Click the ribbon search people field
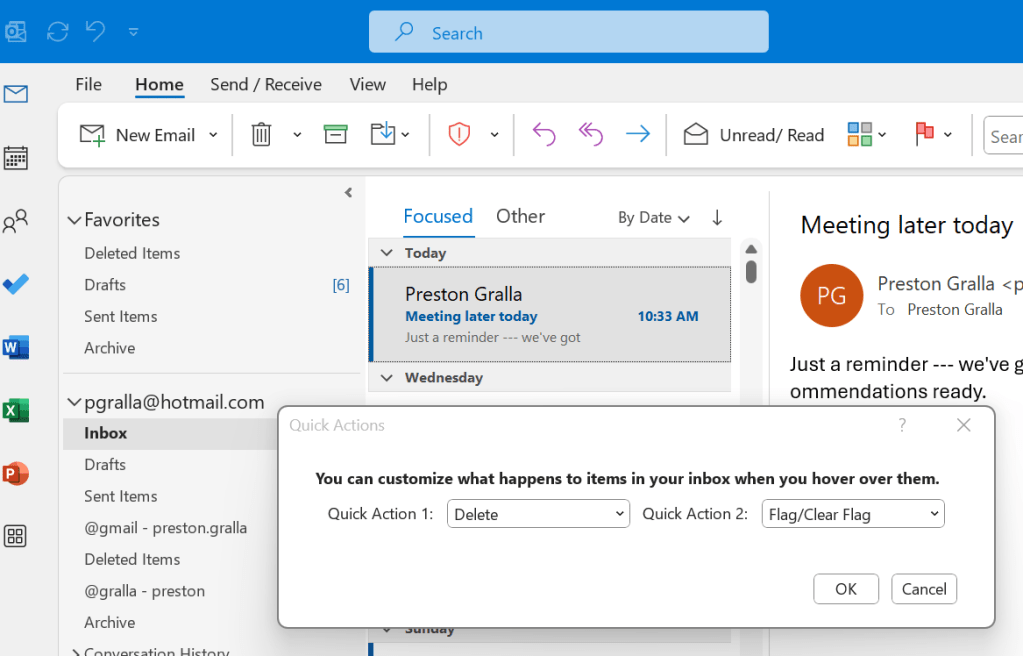The height and width of the screenshot is (656, 1023). [1003, 136]
